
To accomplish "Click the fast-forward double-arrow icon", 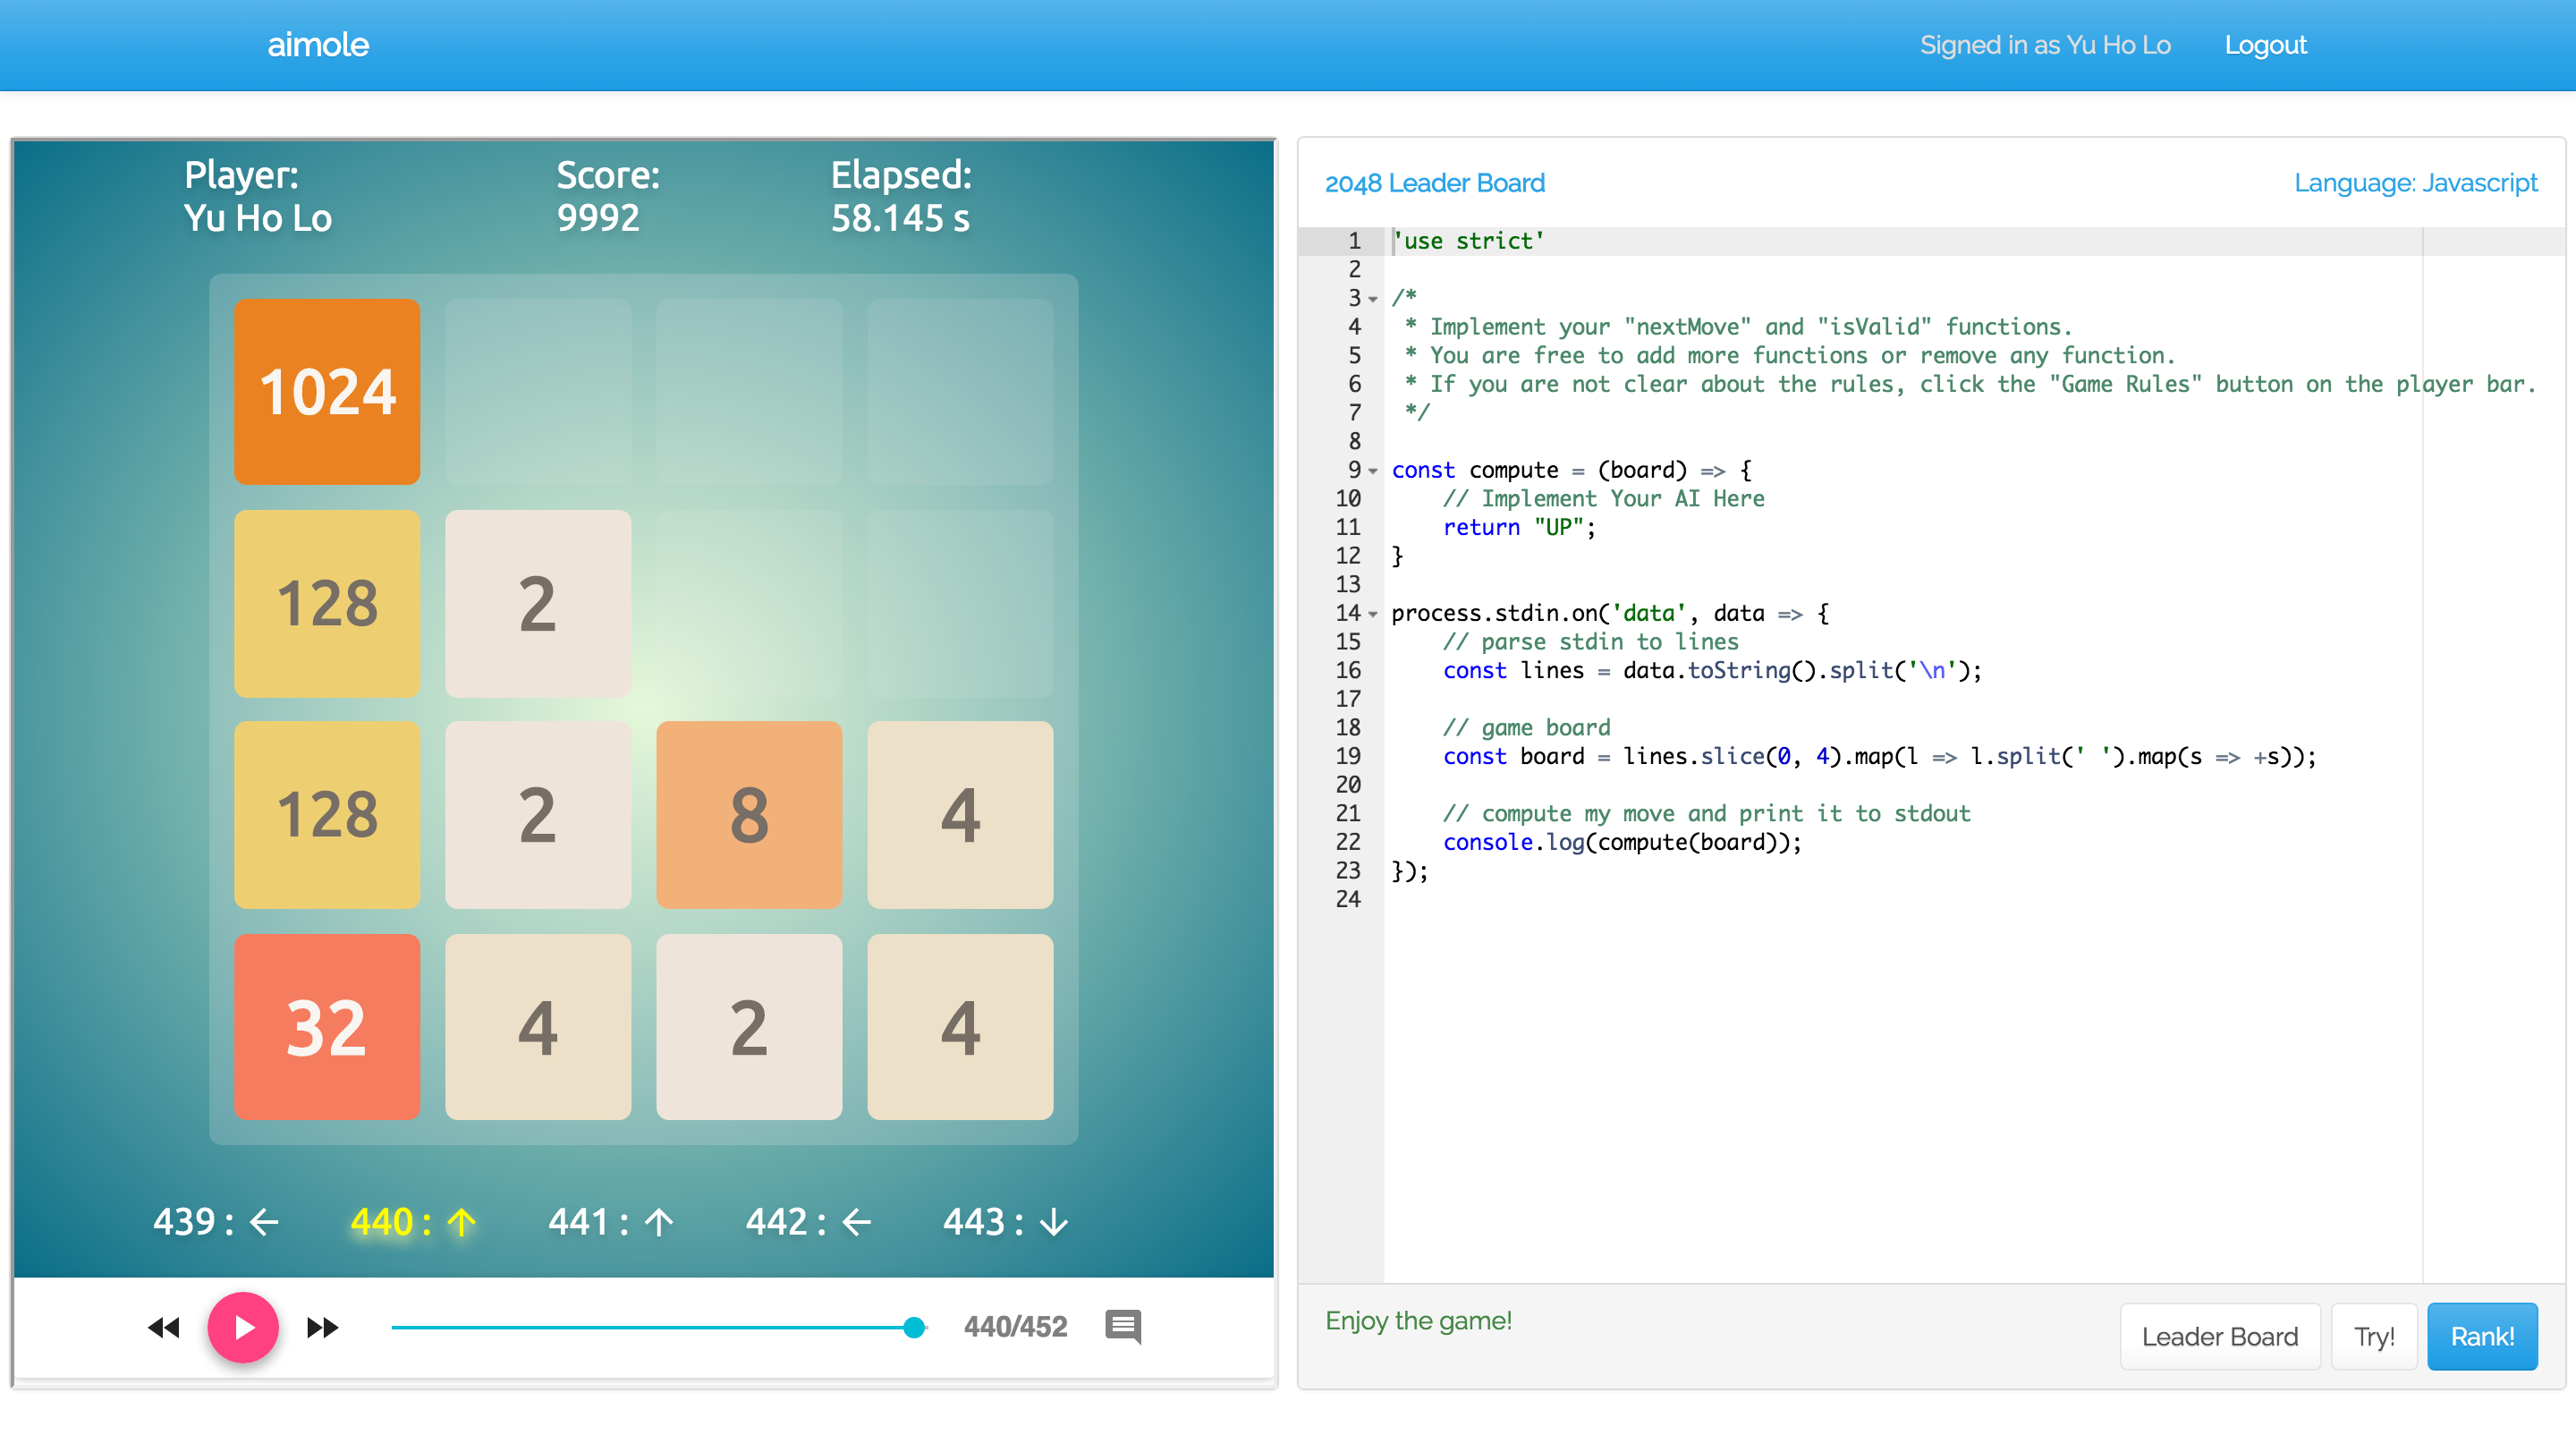I will point(322,1327).
